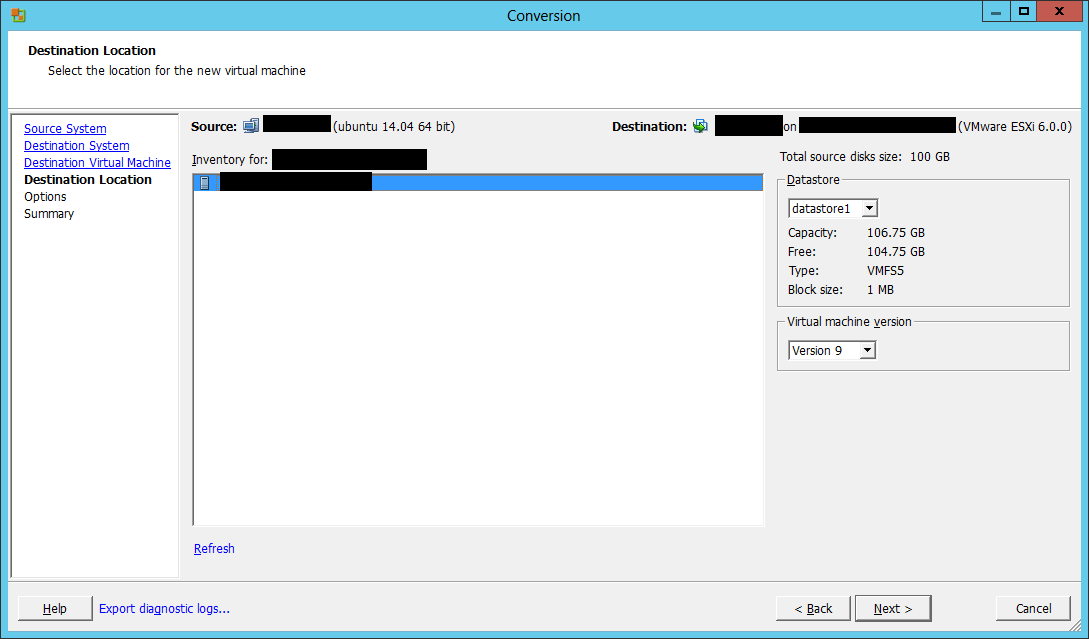Go to the Destination Virtual Machine step
1089x639 pixels.
click(97, 163)
